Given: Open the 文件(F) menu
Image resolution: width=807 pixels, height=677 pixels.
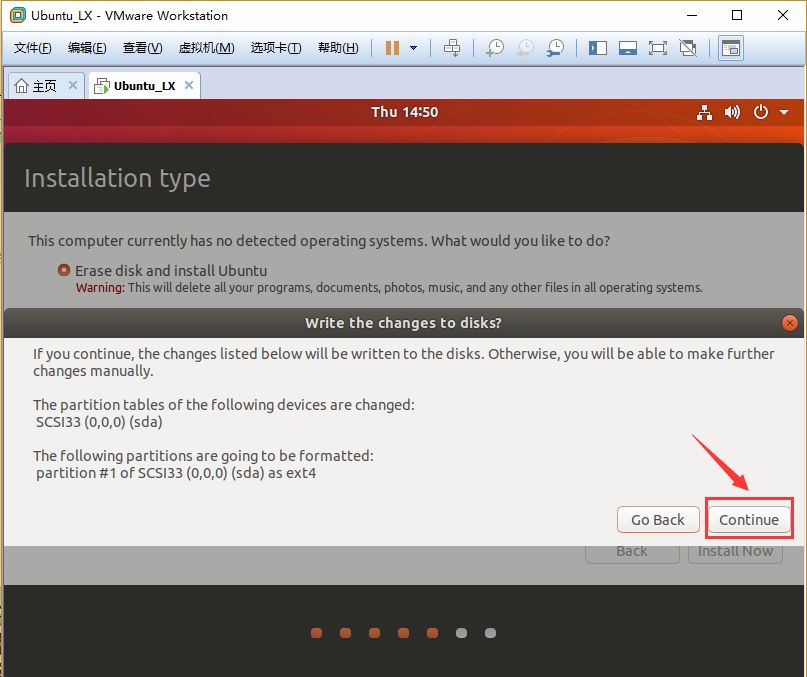Looking at the screenshot, I should click(x=32, y=48).
